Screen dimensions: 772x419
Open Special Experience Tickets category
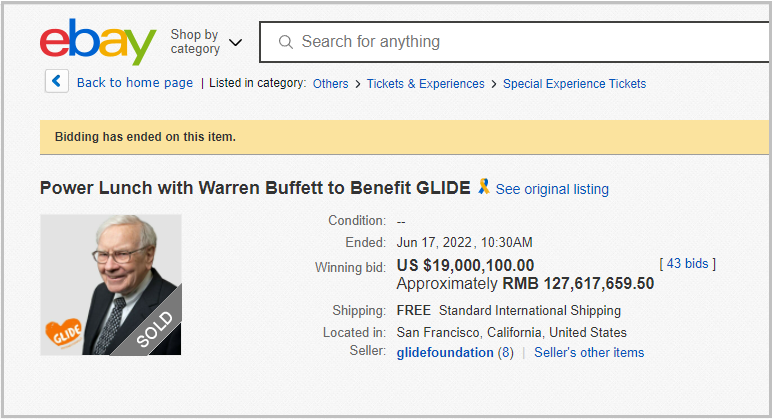pyautogui.click(x=574, y=84)
